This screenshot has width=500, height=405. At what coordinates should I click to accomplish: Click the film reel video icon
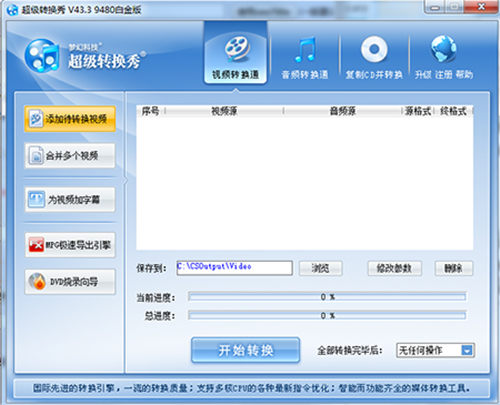coord(236,49)
